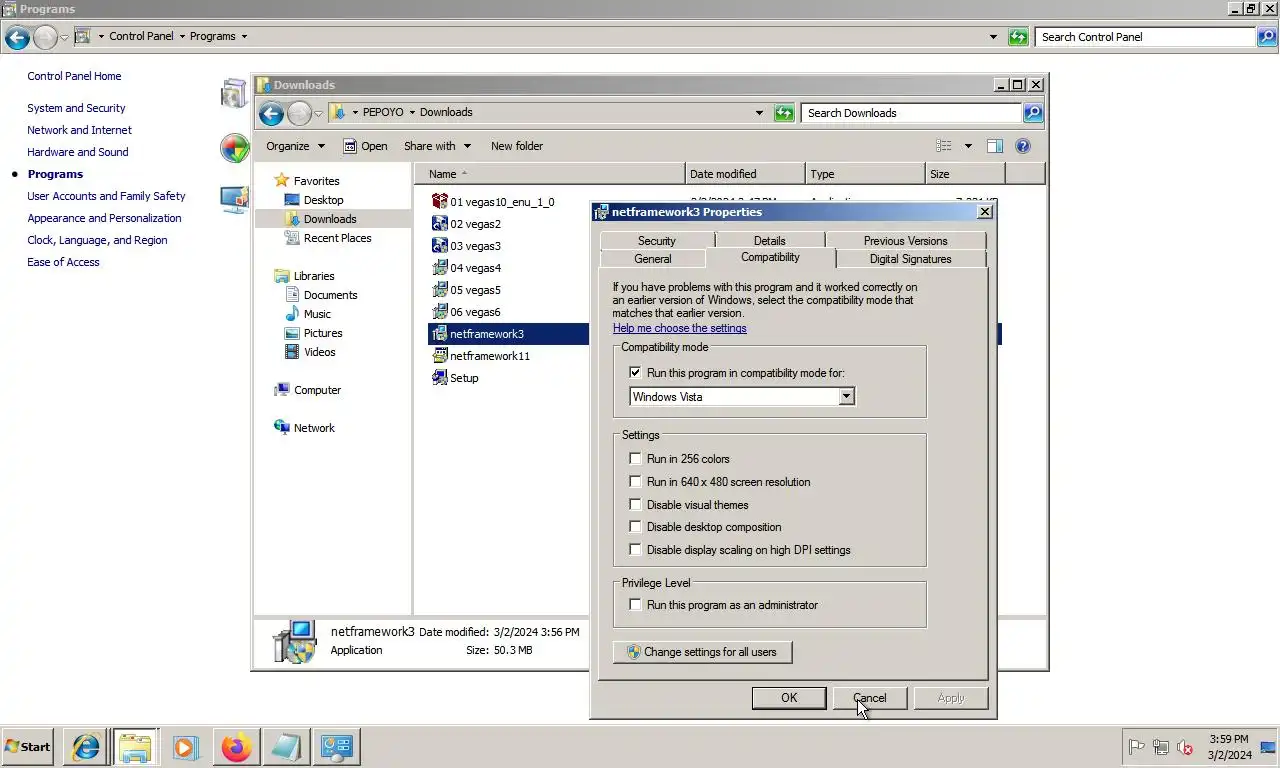Click the Control Panel back arrow button

pos(17,37)
